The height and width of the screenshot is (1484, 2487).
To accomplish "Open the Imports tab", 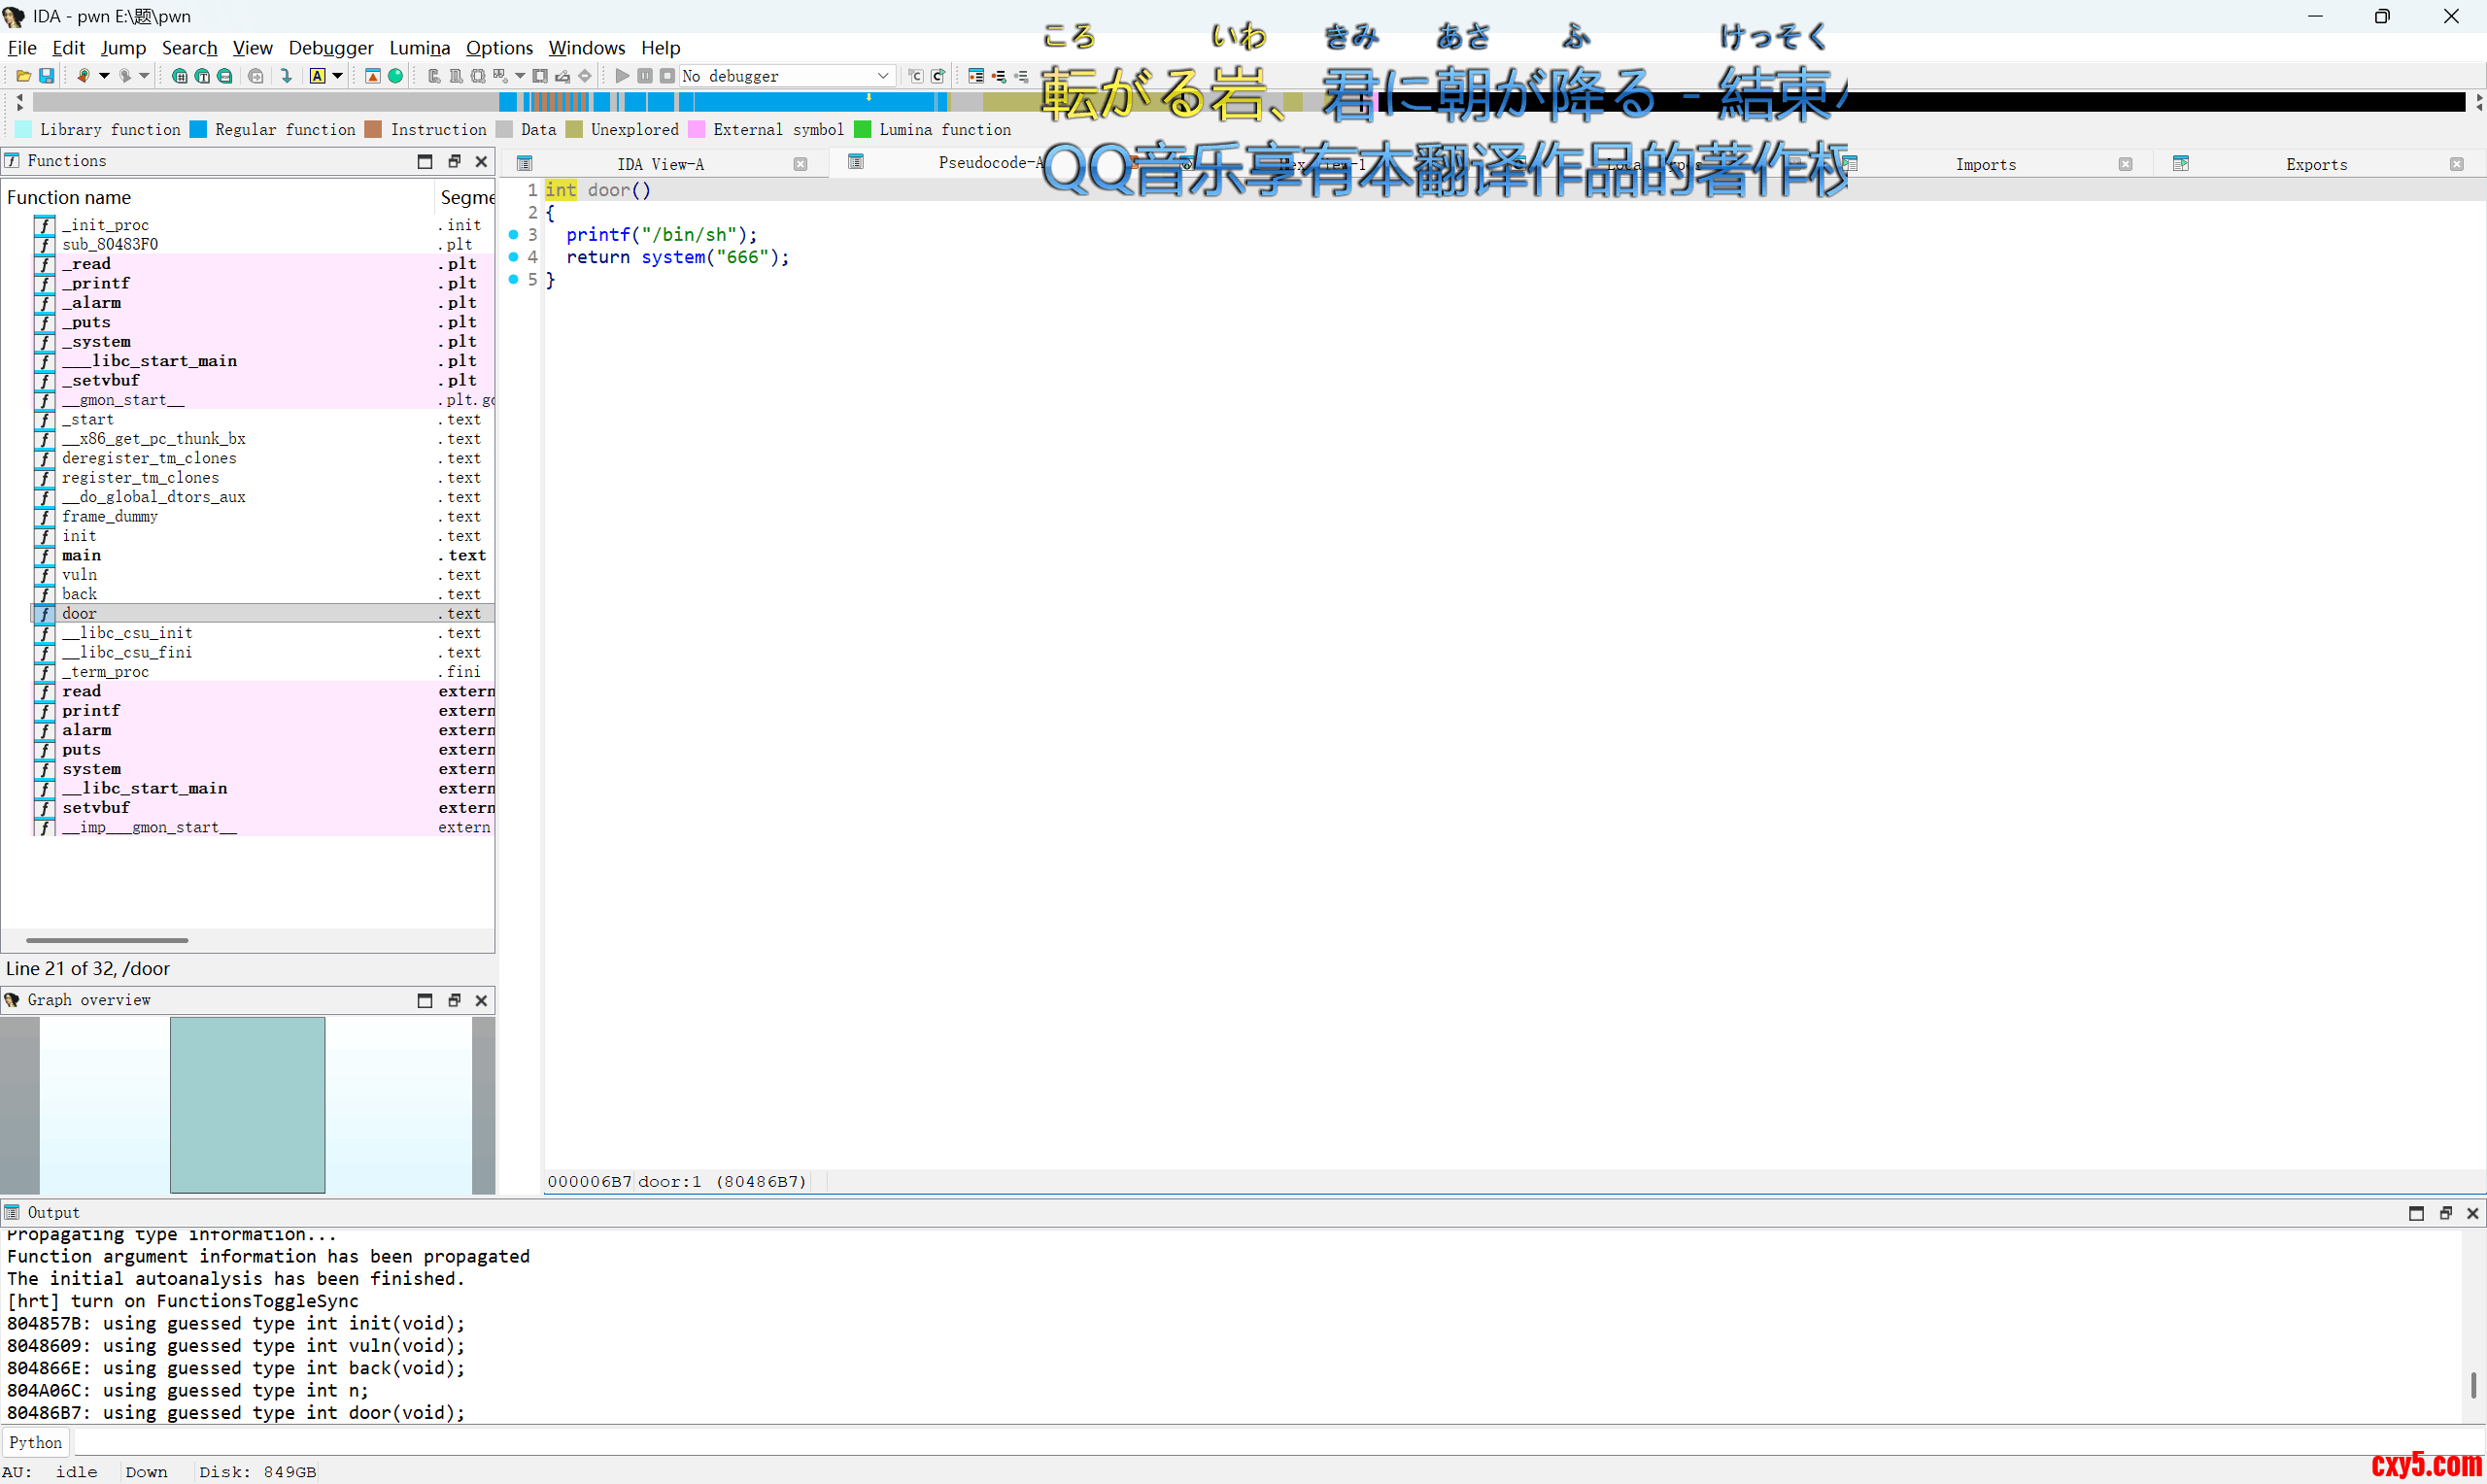I will pyautogui.click(x=1985, y=164).
